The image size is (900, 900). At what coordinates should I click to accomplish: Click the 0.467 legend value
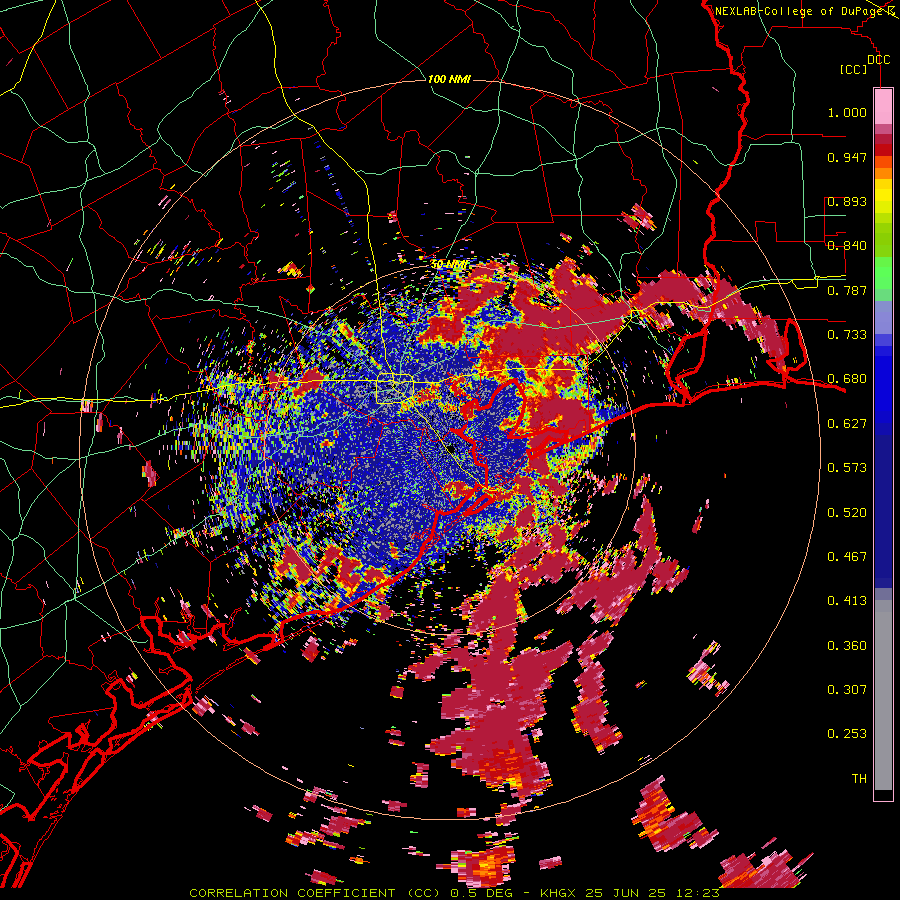(x=847, y=557)
